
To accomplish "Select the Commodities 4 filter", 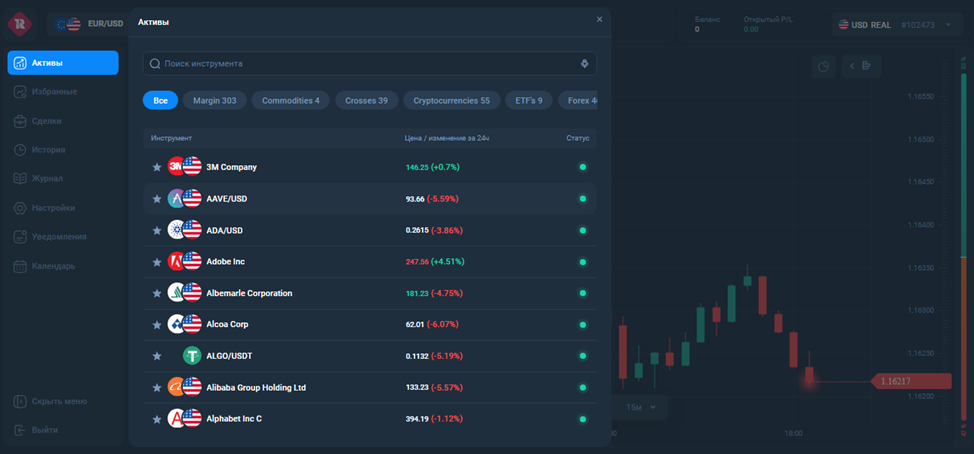I will tap(291, 100).
